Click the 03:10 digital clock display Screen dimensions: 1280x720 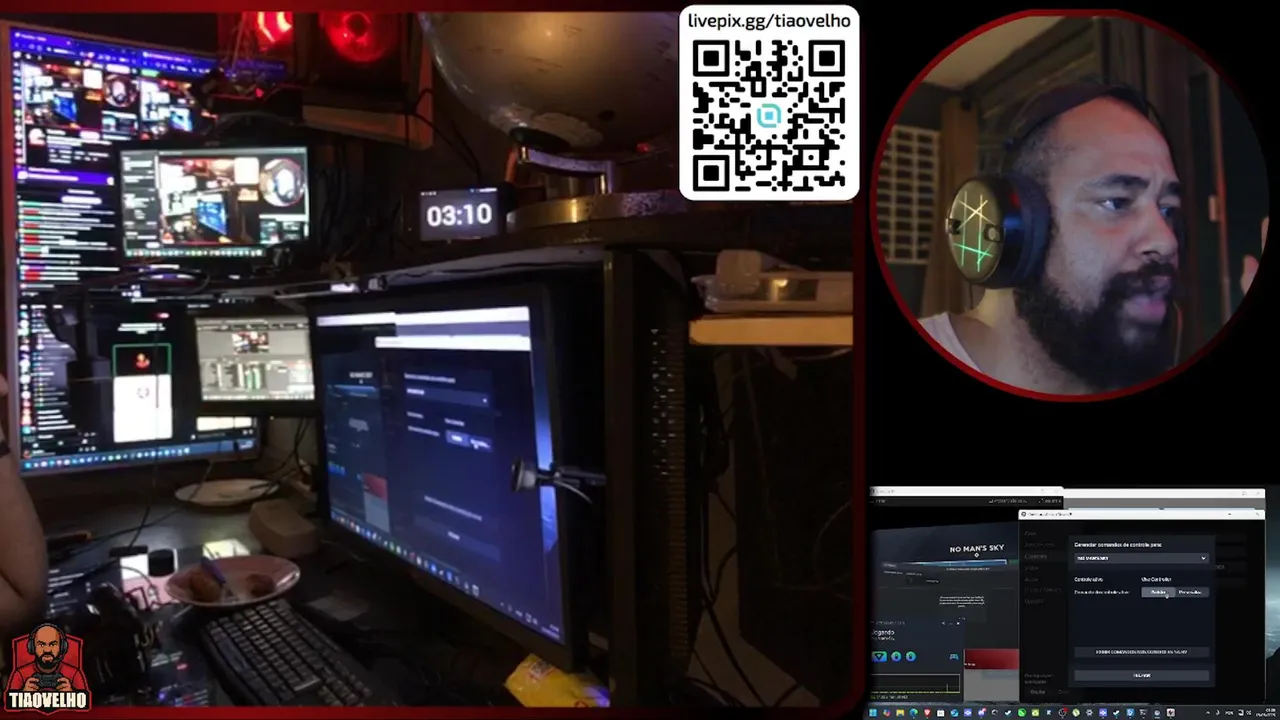pyautogui.click(x=459, y=215)
